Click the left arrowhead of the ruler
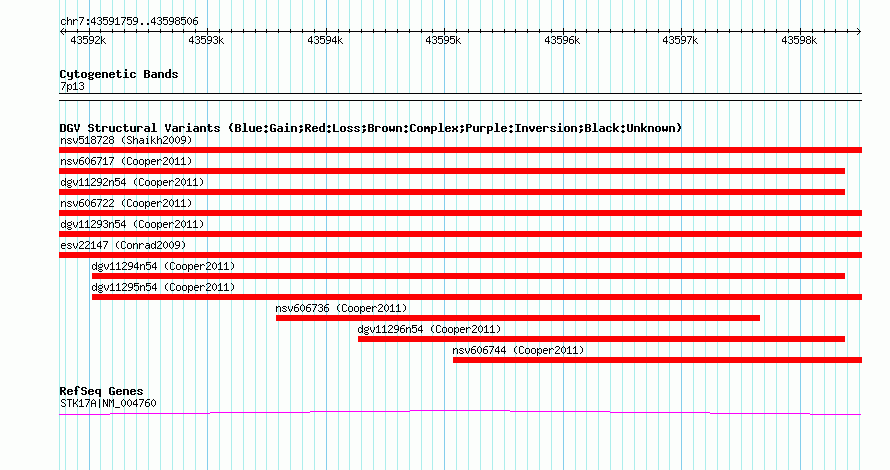This screenshot has height=470, width=890. coord(62,32)
